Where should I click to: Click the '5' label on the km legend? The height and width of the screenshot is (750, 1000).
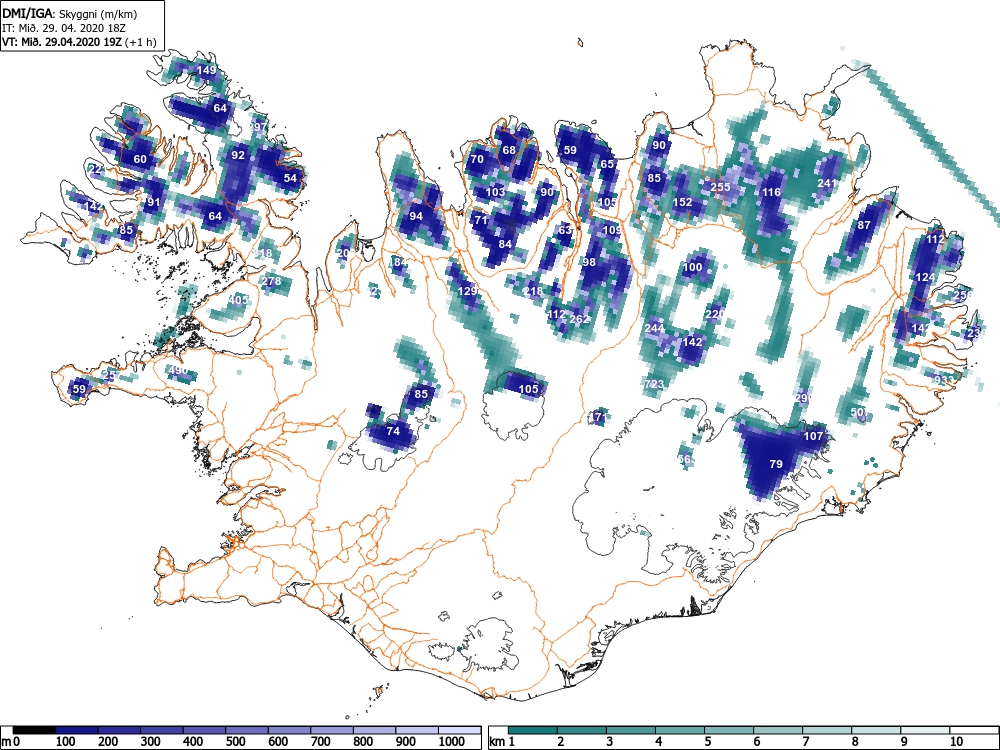[707, 742]
